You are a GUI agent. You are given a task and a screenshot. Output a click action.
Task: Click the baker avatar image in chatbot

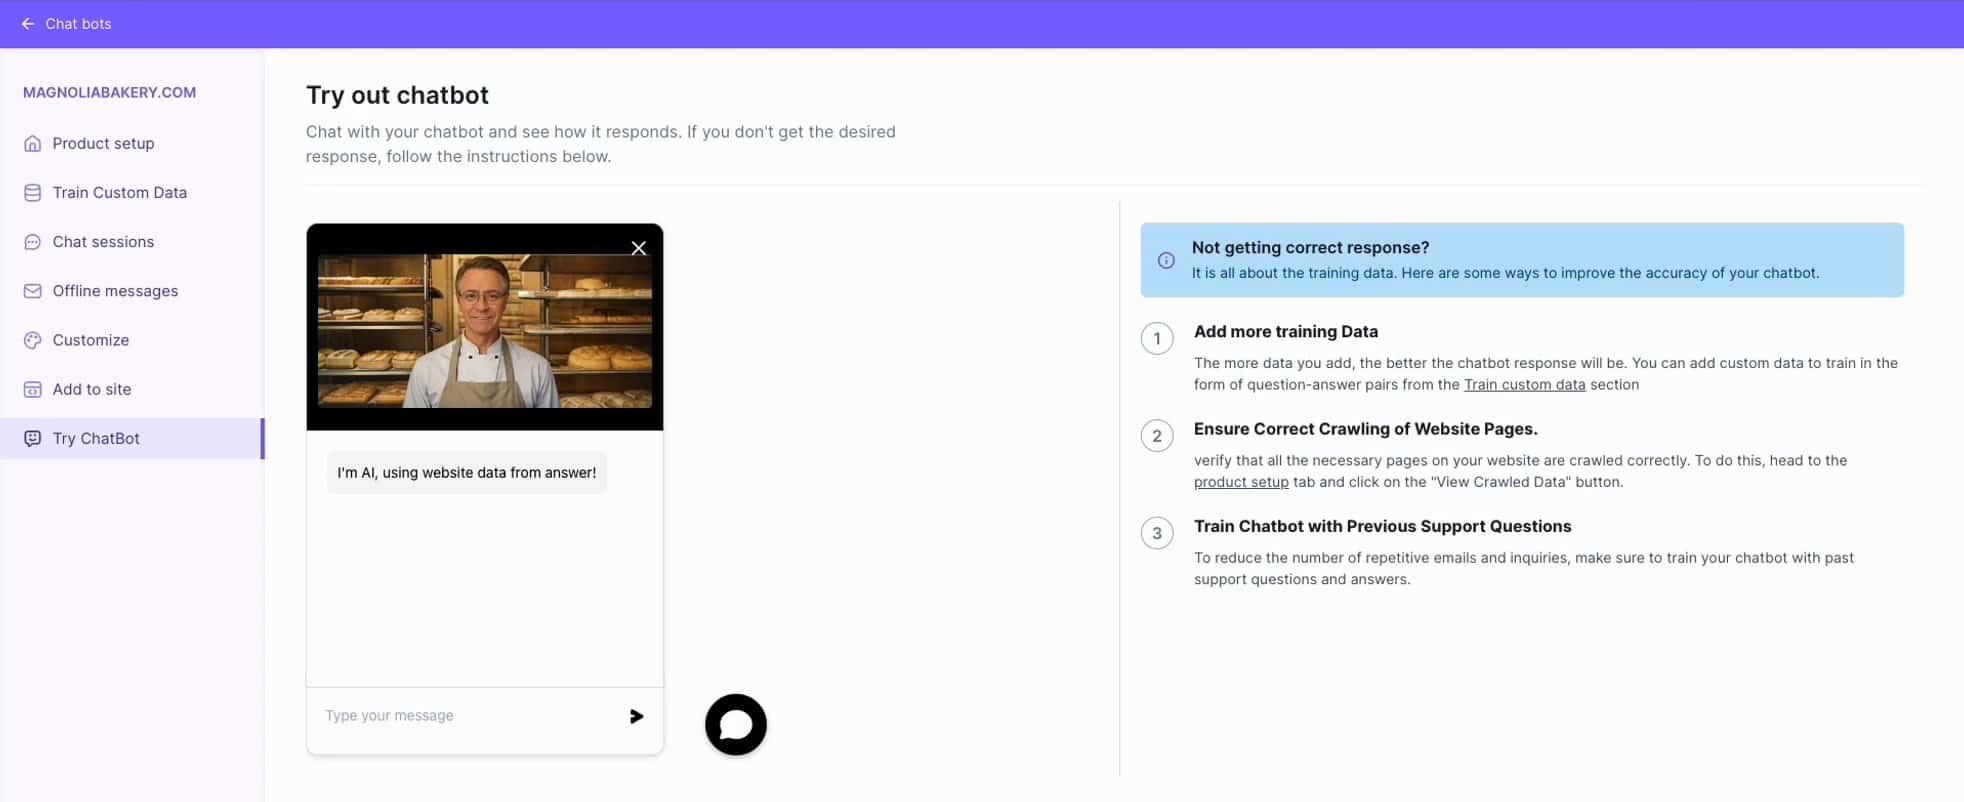tap(485, 331)
